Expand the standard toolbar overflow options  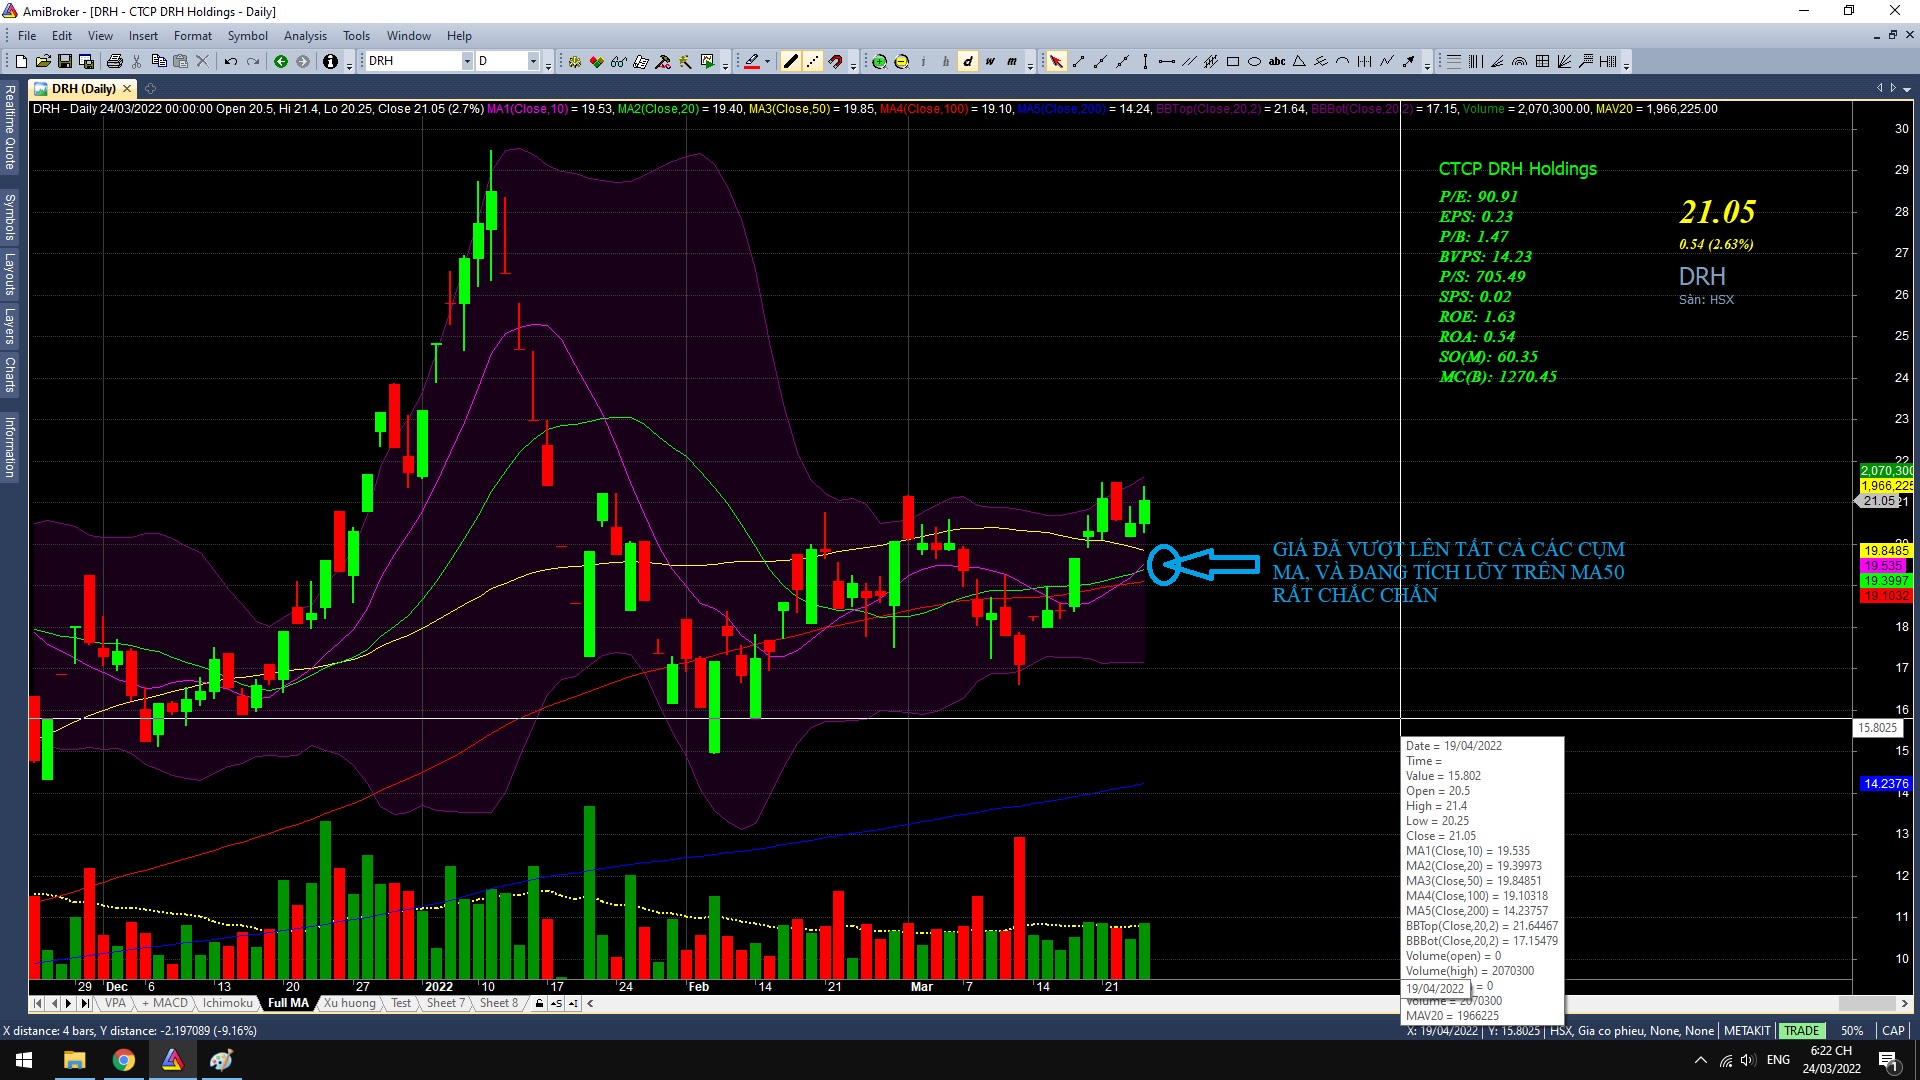349,64
